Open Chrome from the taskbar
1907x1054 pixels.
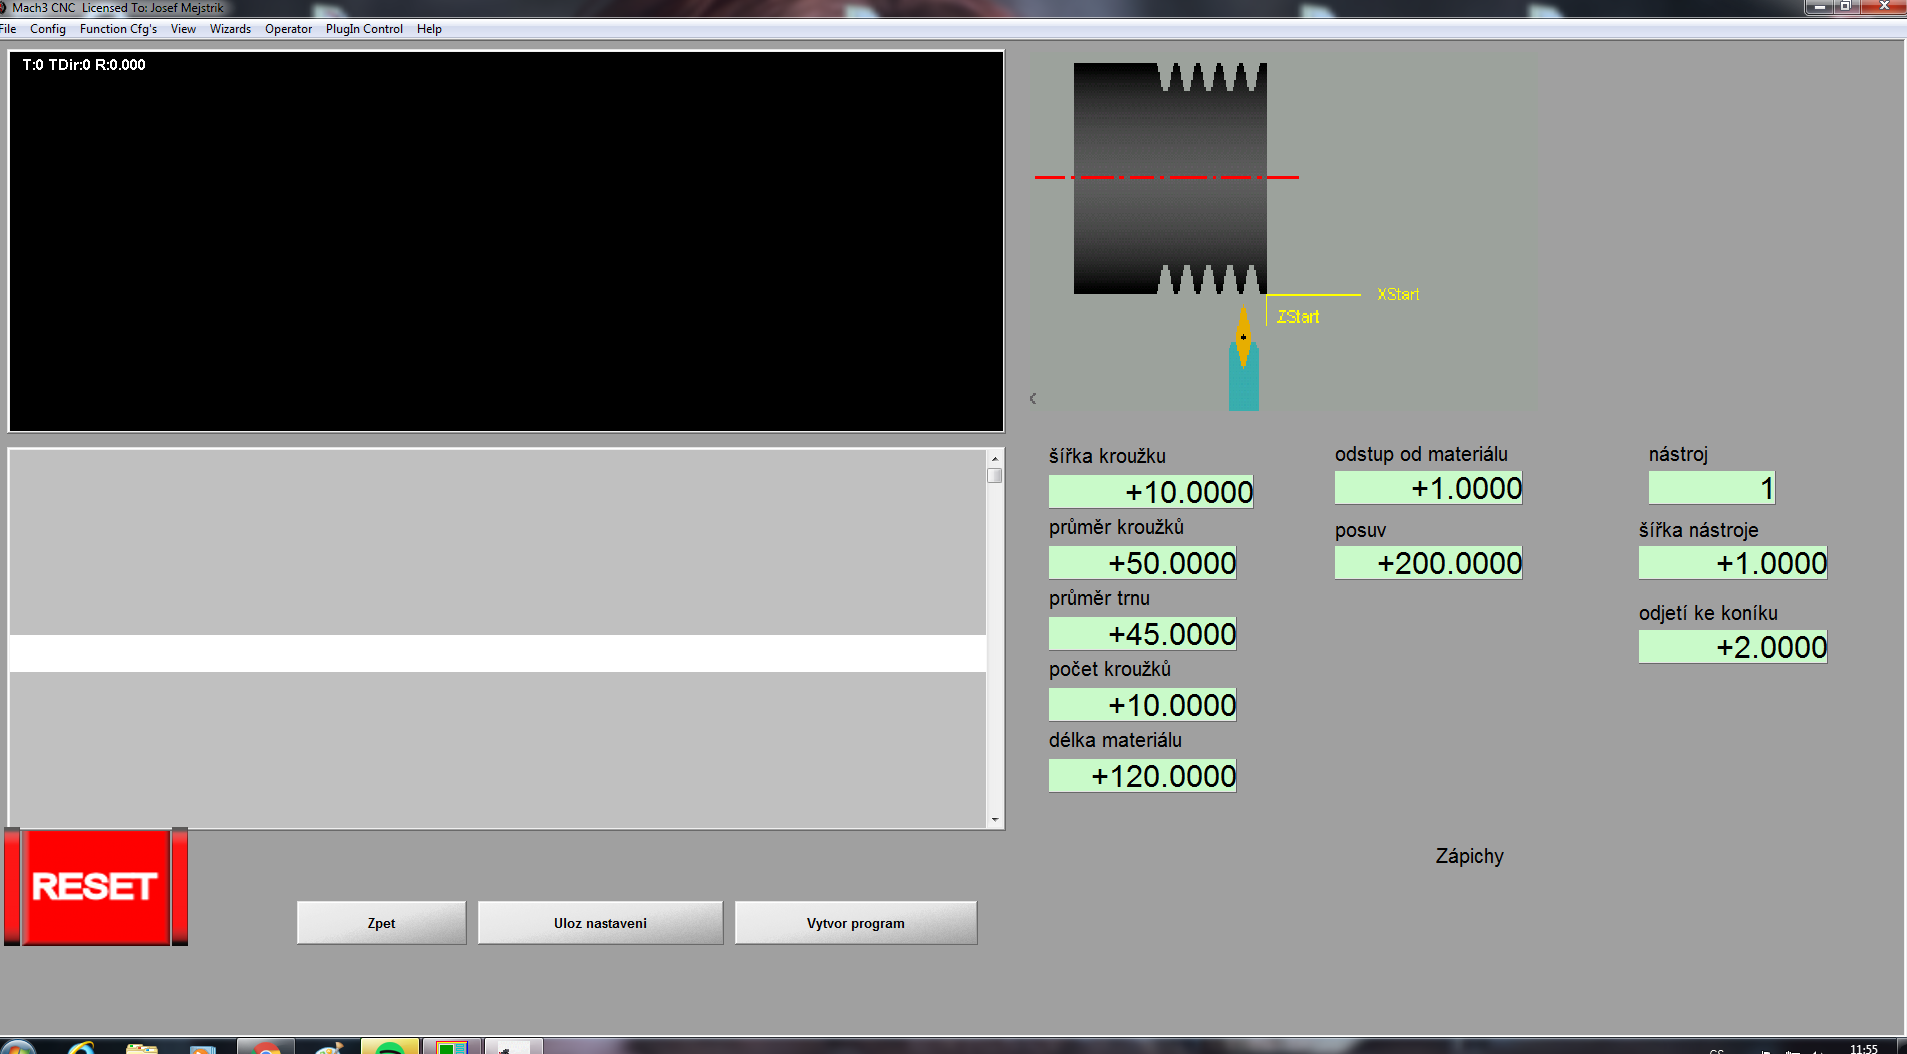(x=266, y=1047)
